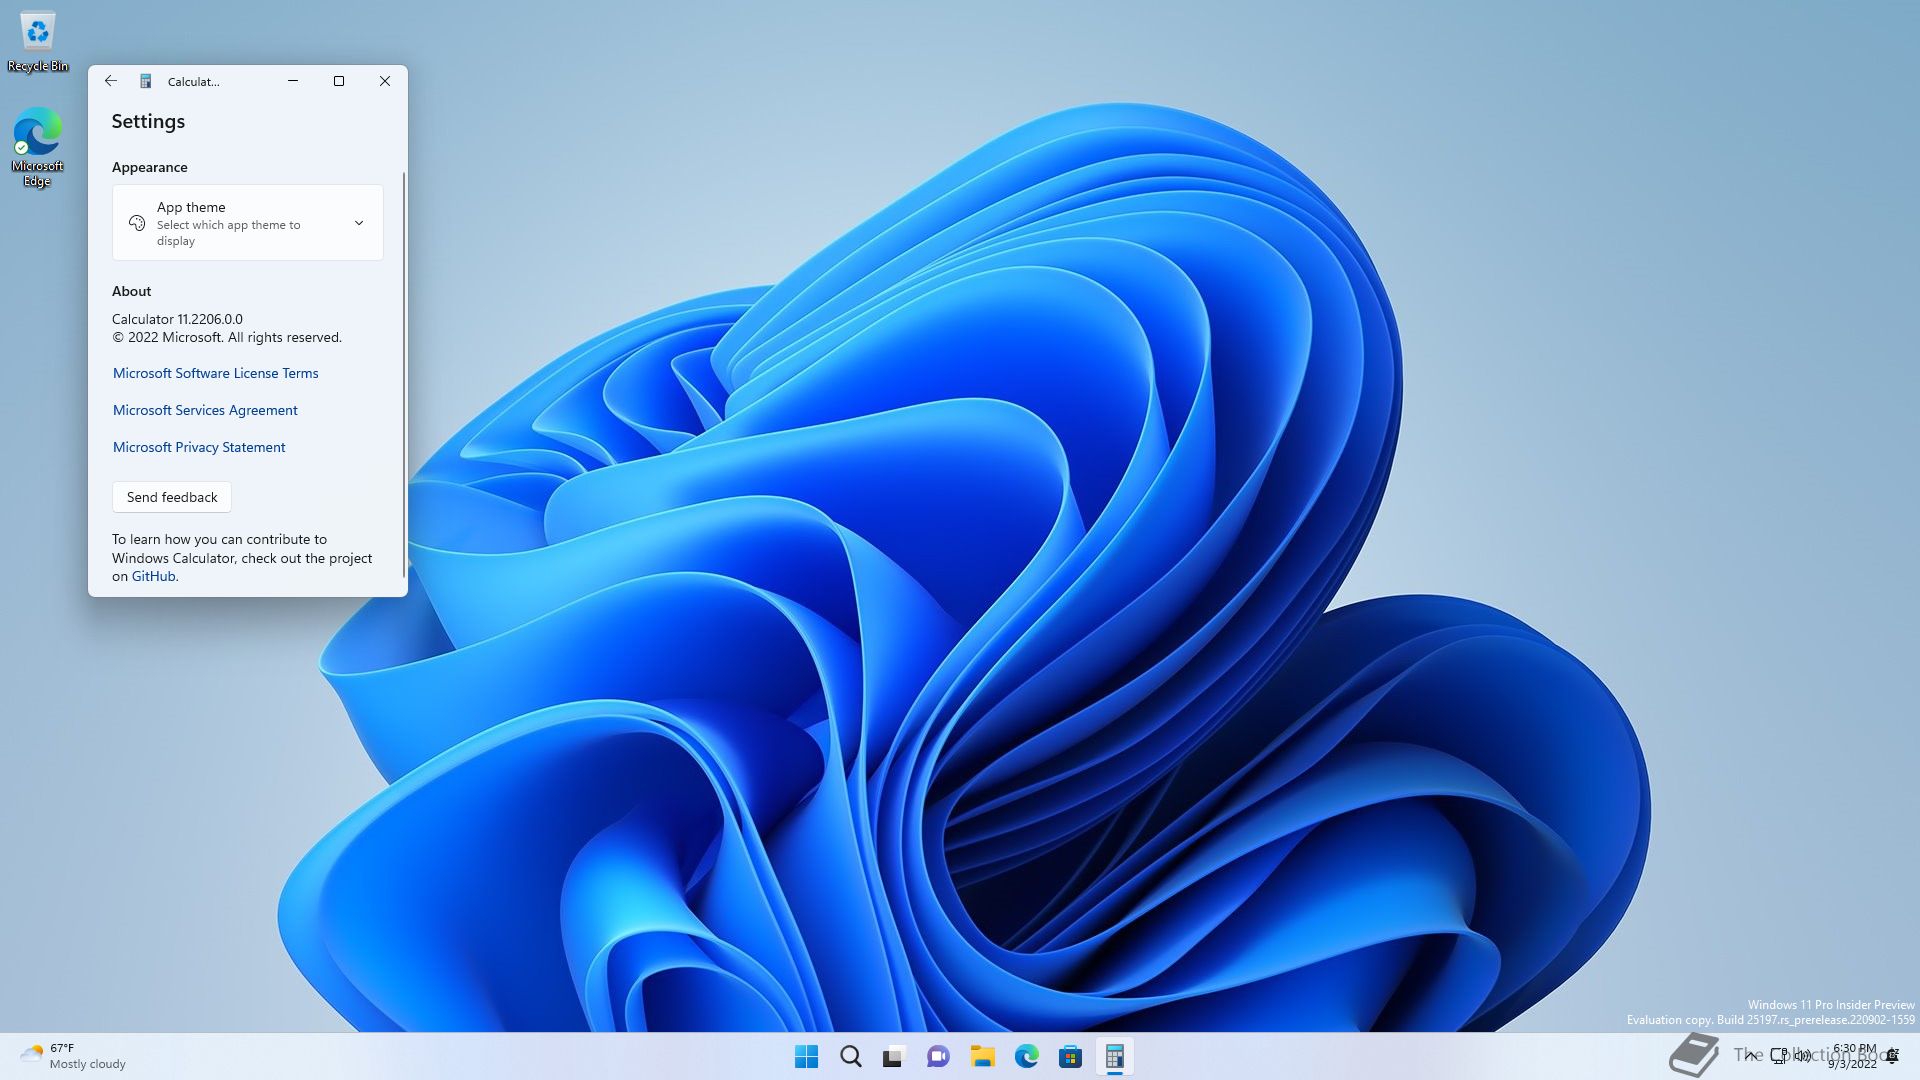Click the App theme palette icon
Image resolution: width=1920 pixels, height=1080 pixels.
pos(137,223)
